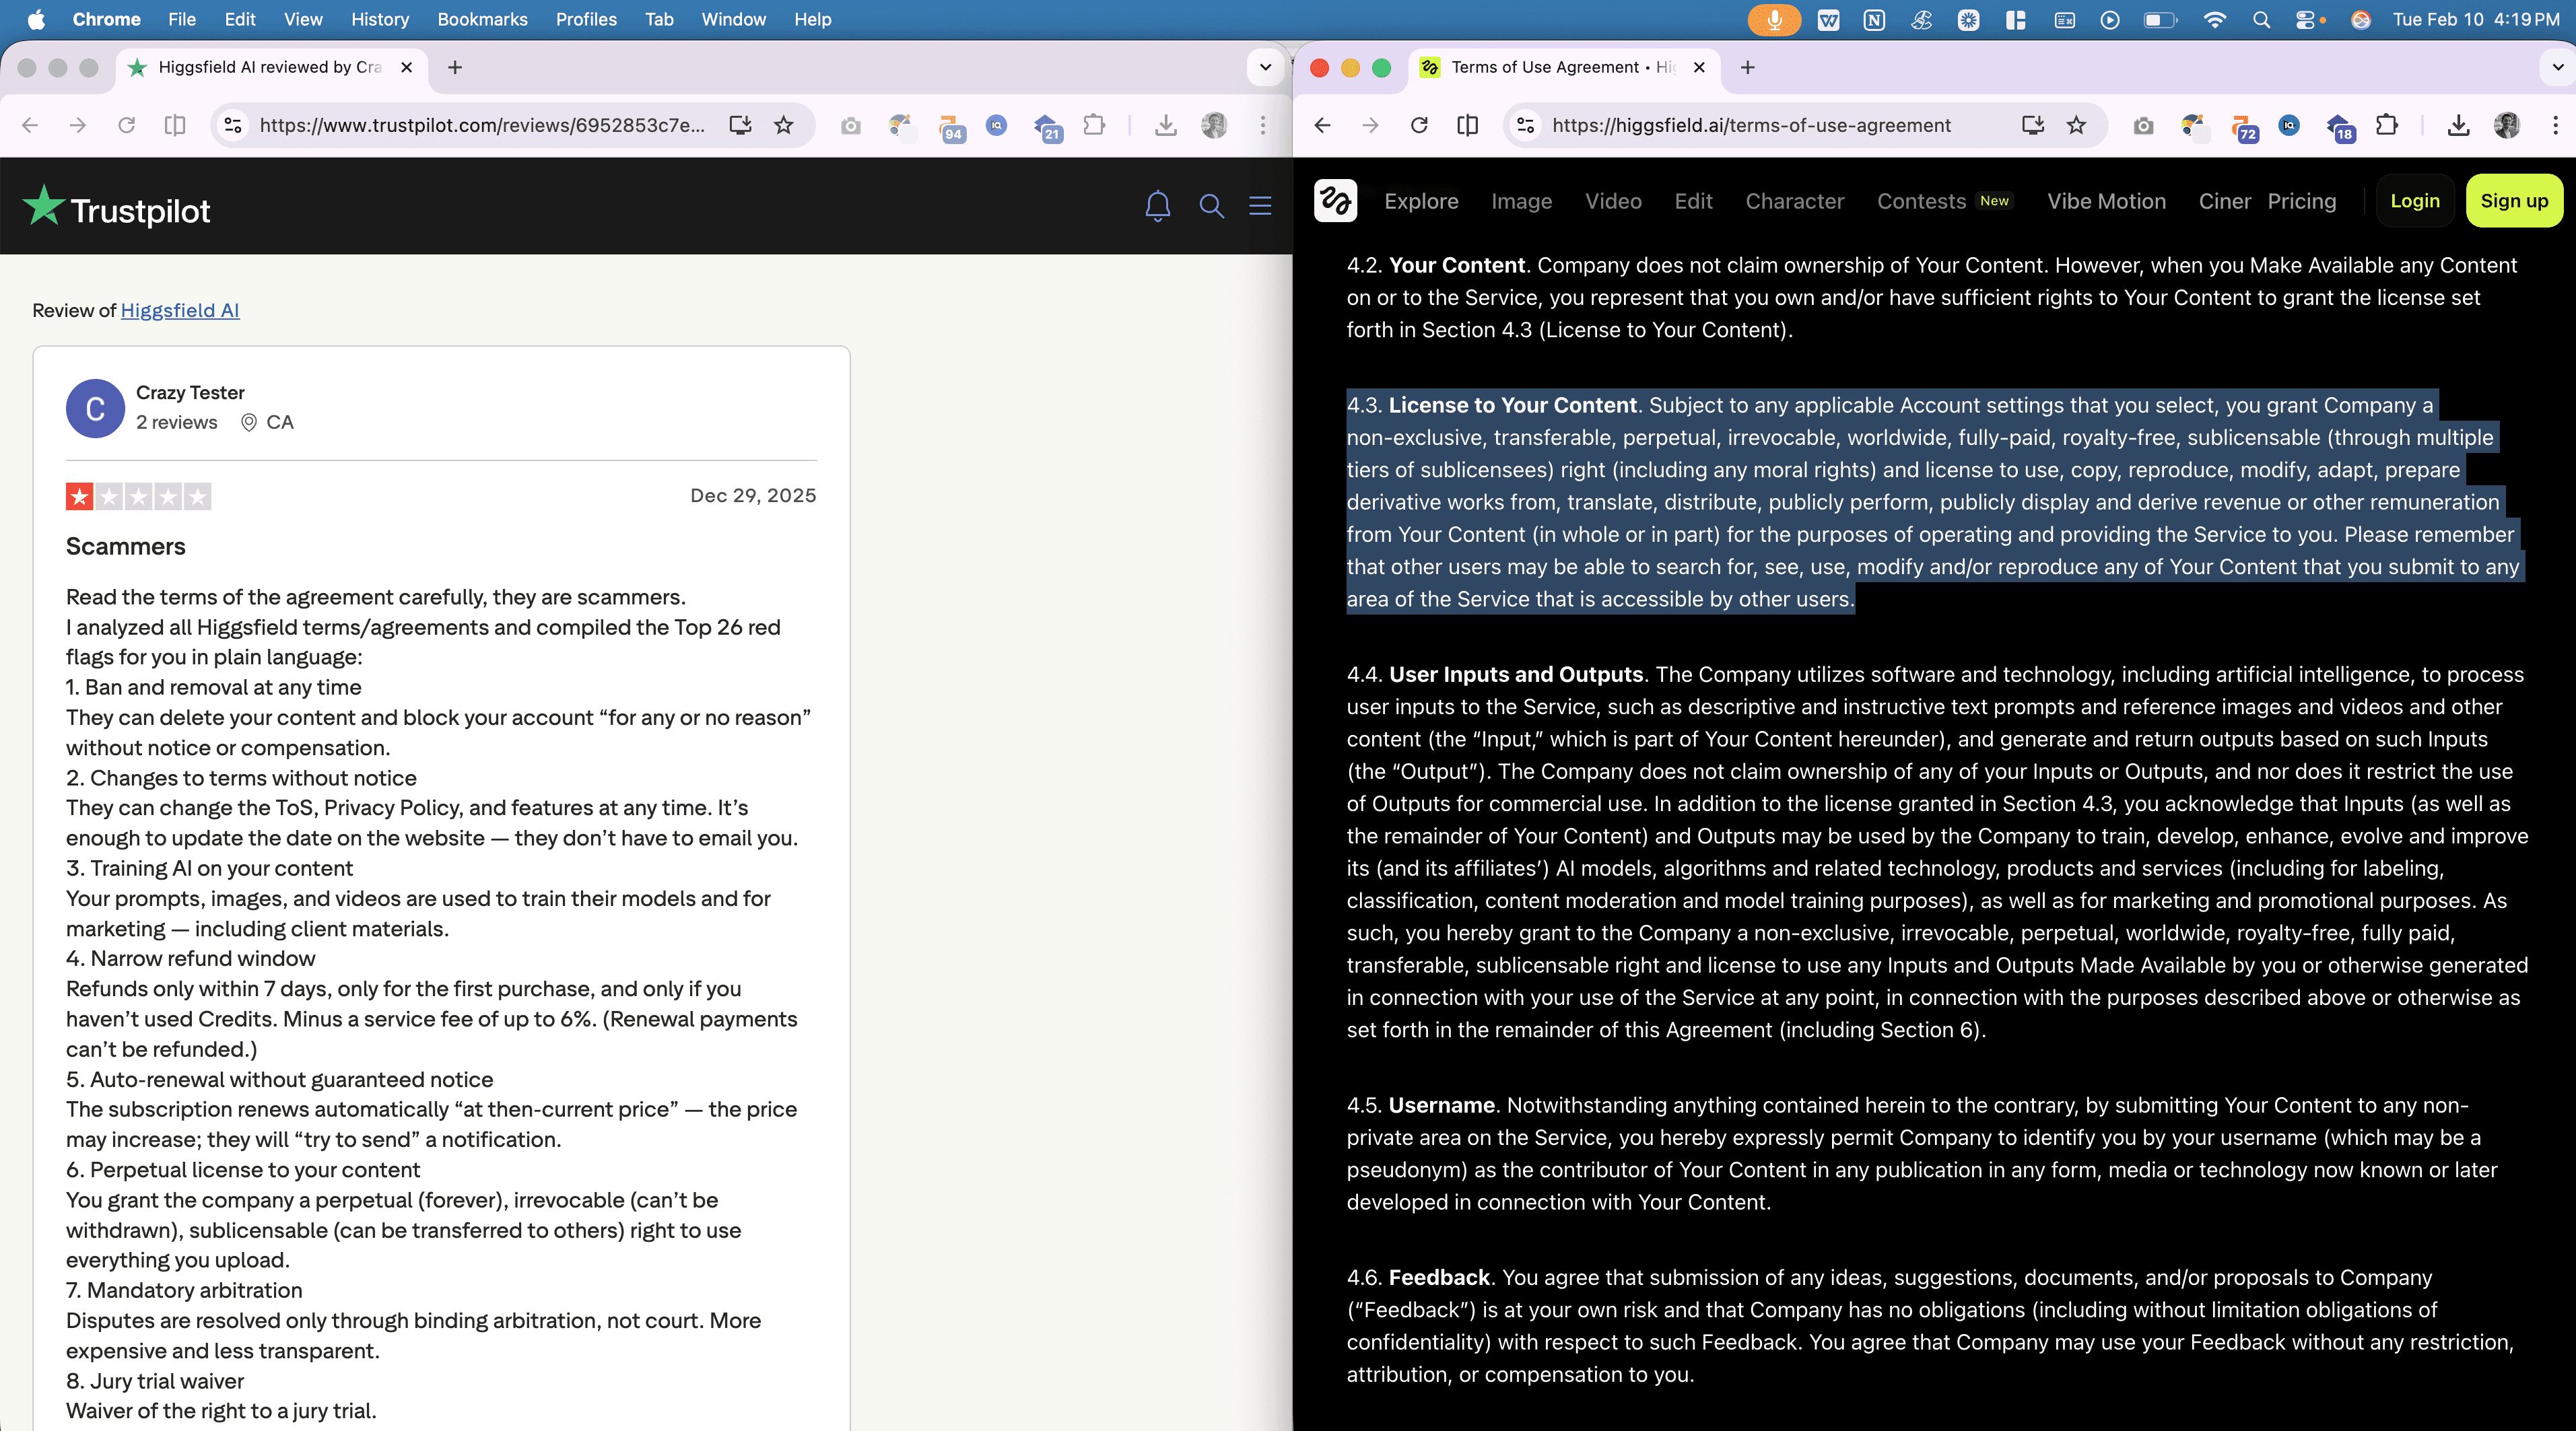Open Extensions puzzle icon in right window
The height and width of the screenshot is (1431, 2576).
(x=2387, y=125)
